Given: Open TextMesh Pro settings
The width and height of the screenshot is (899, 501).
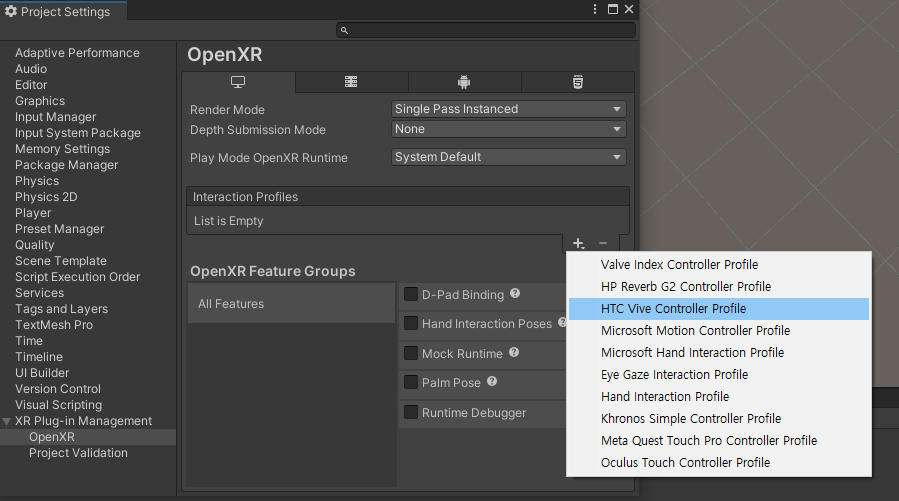Looking at the screenshot, I should [x=54, y=325].
